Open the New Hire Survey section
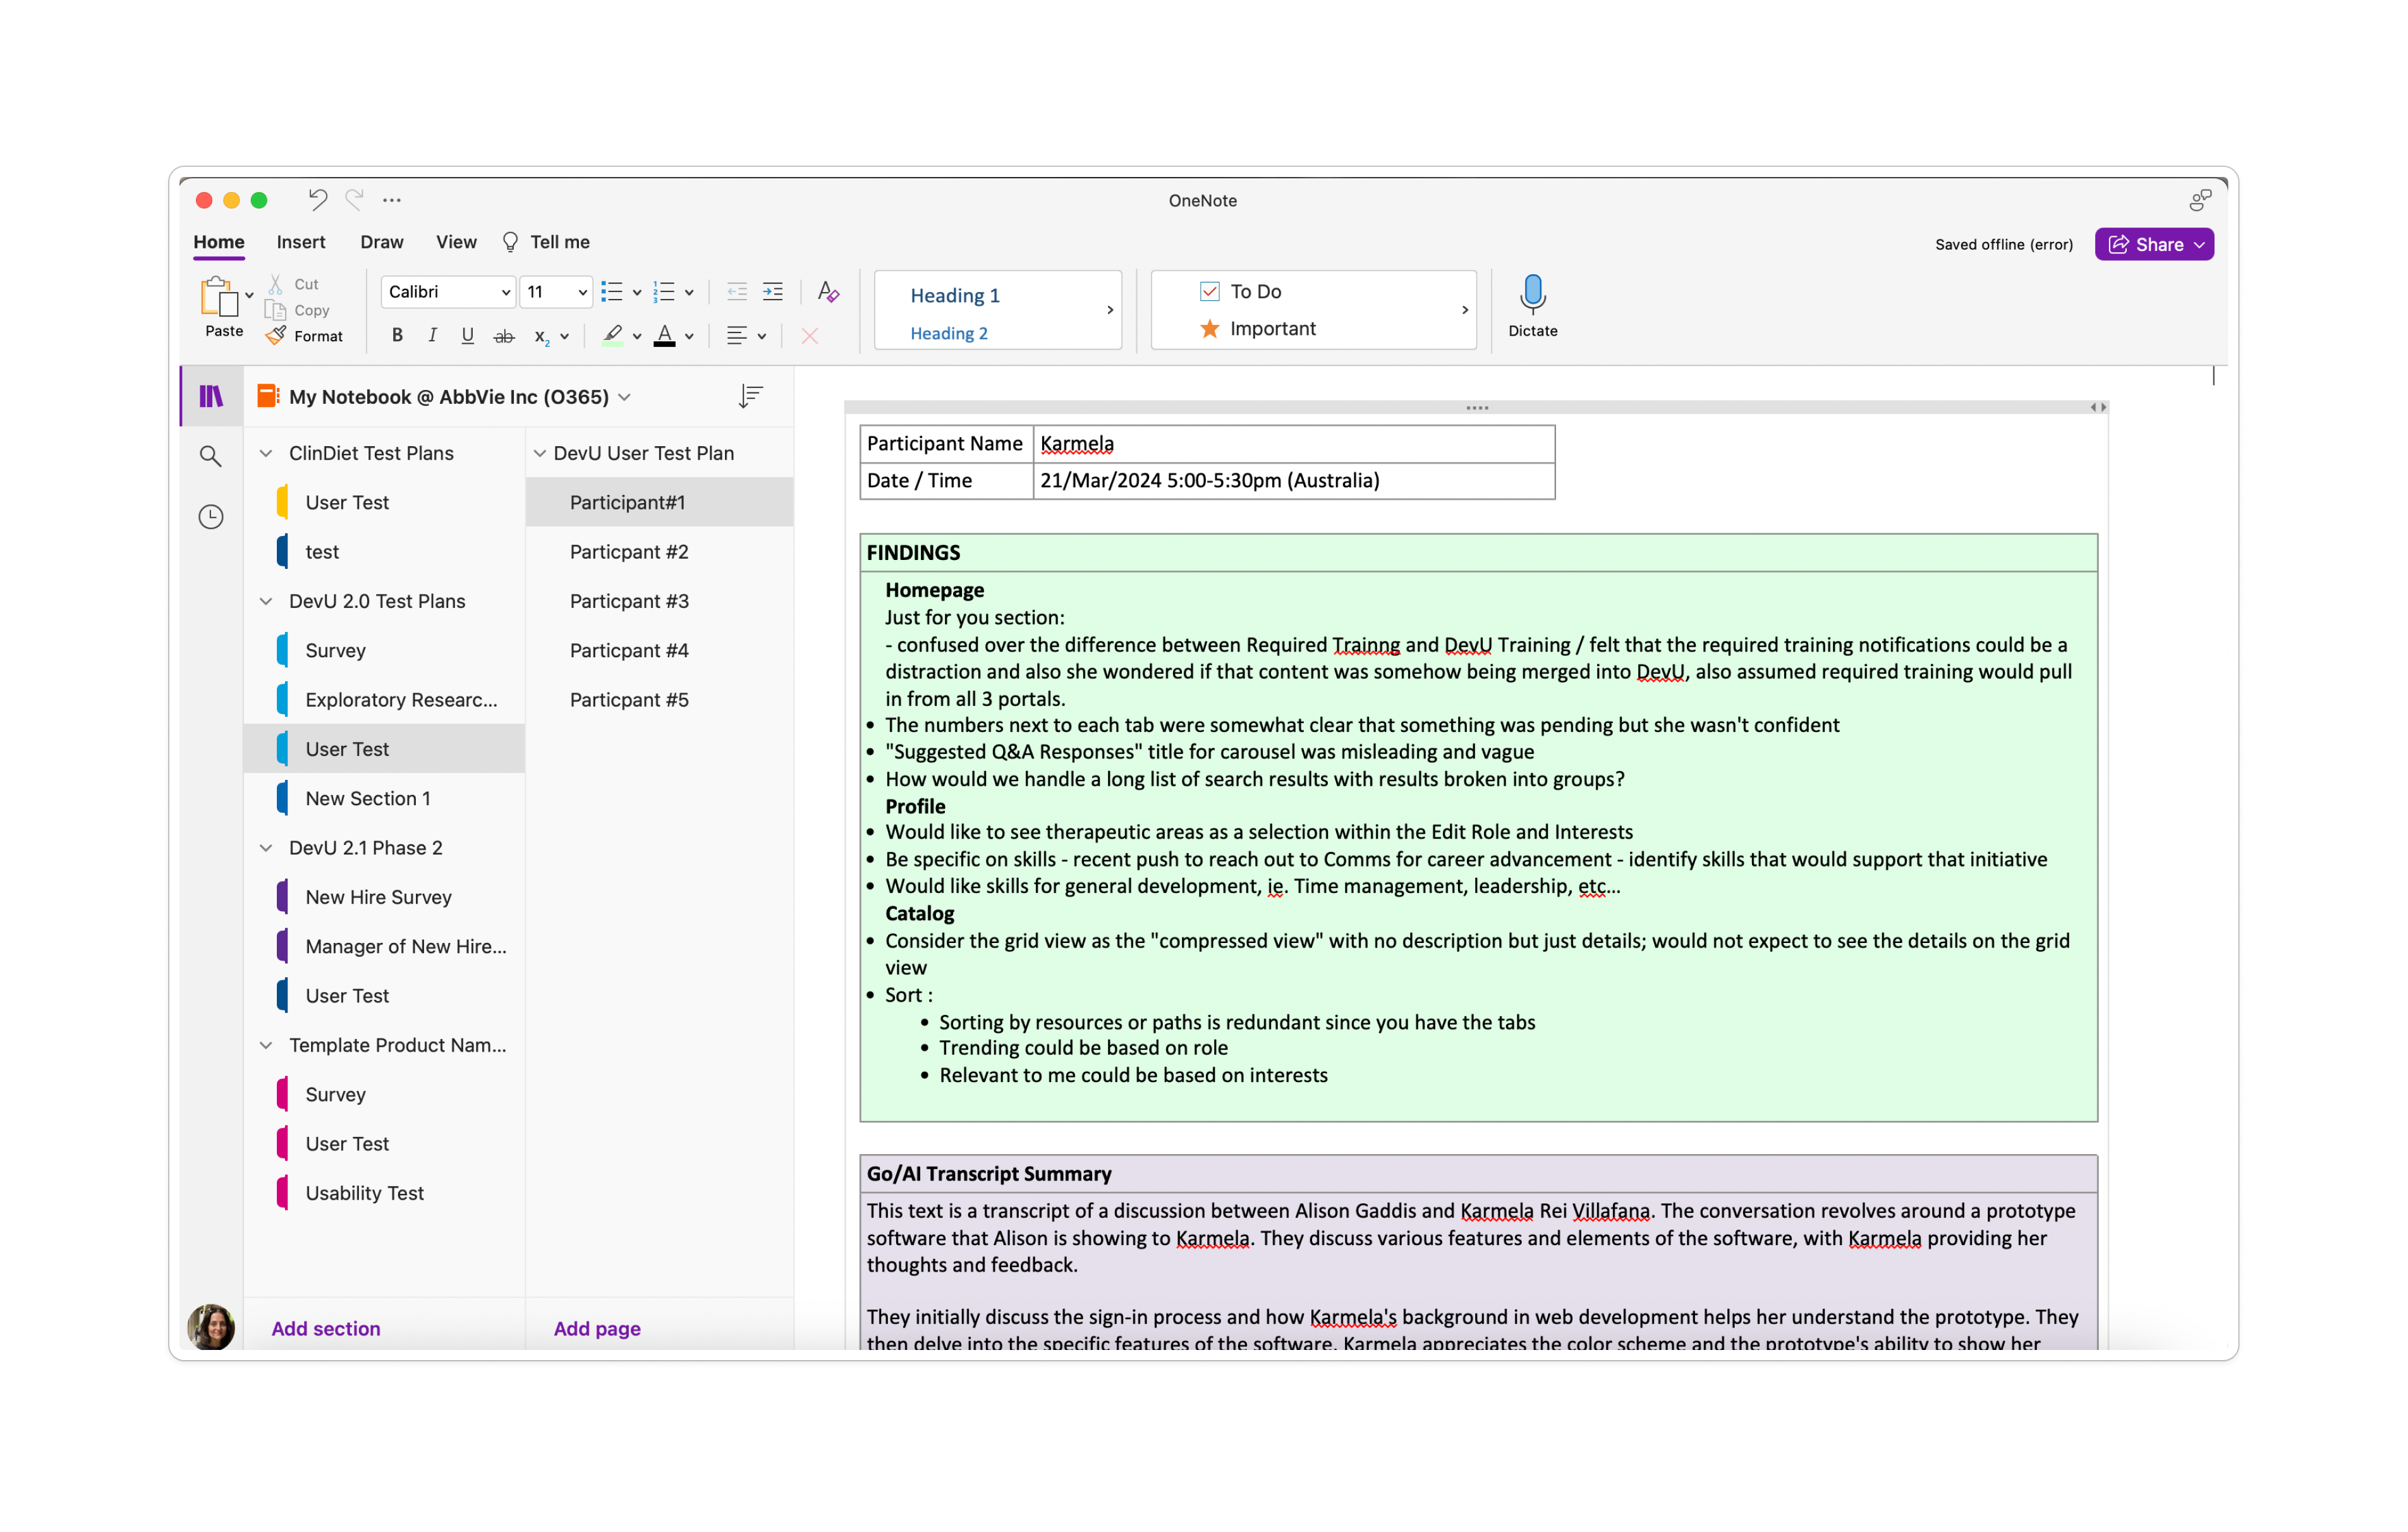 [x=385, y=897]
